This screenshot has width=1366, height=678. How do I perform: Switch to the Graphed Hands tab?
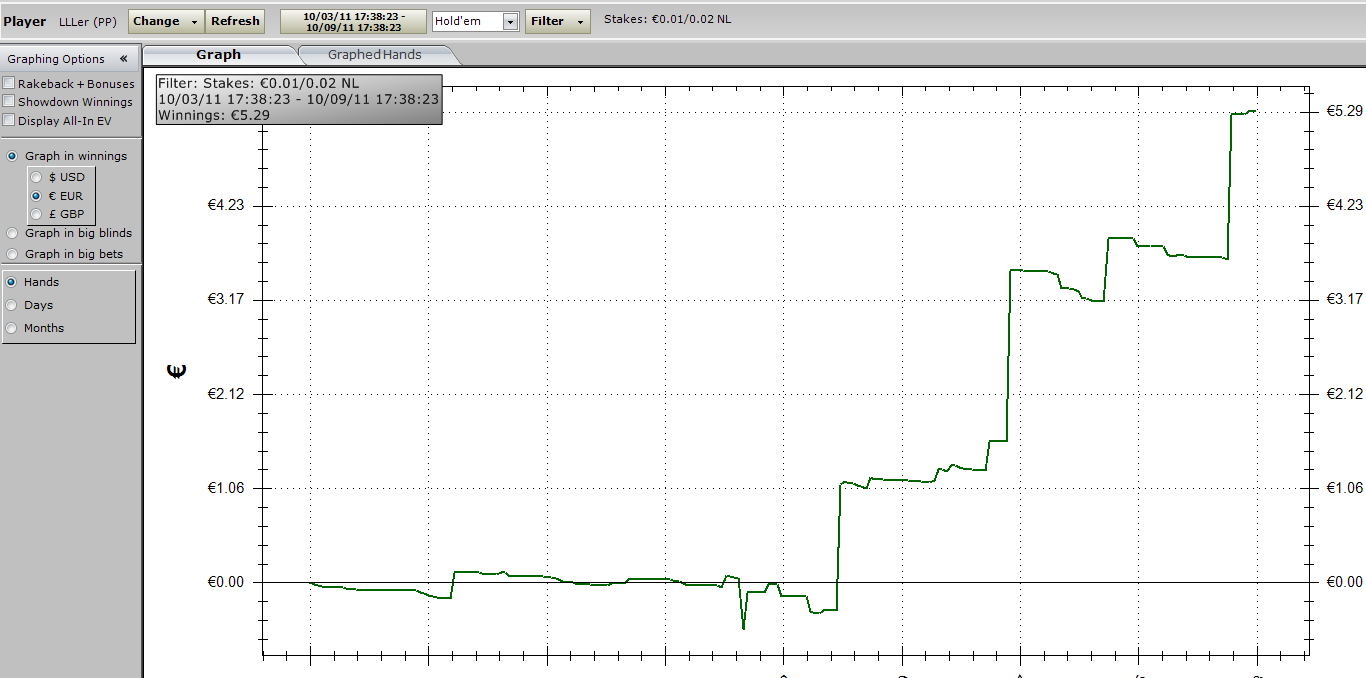click(x=375, y=55)
